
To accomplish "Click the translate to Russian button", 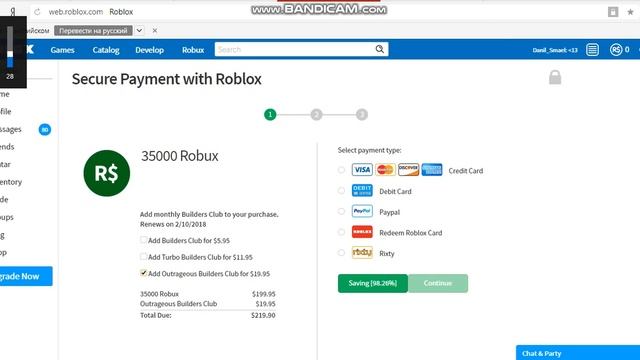I will pyautogui.click(x=93, y=31).
